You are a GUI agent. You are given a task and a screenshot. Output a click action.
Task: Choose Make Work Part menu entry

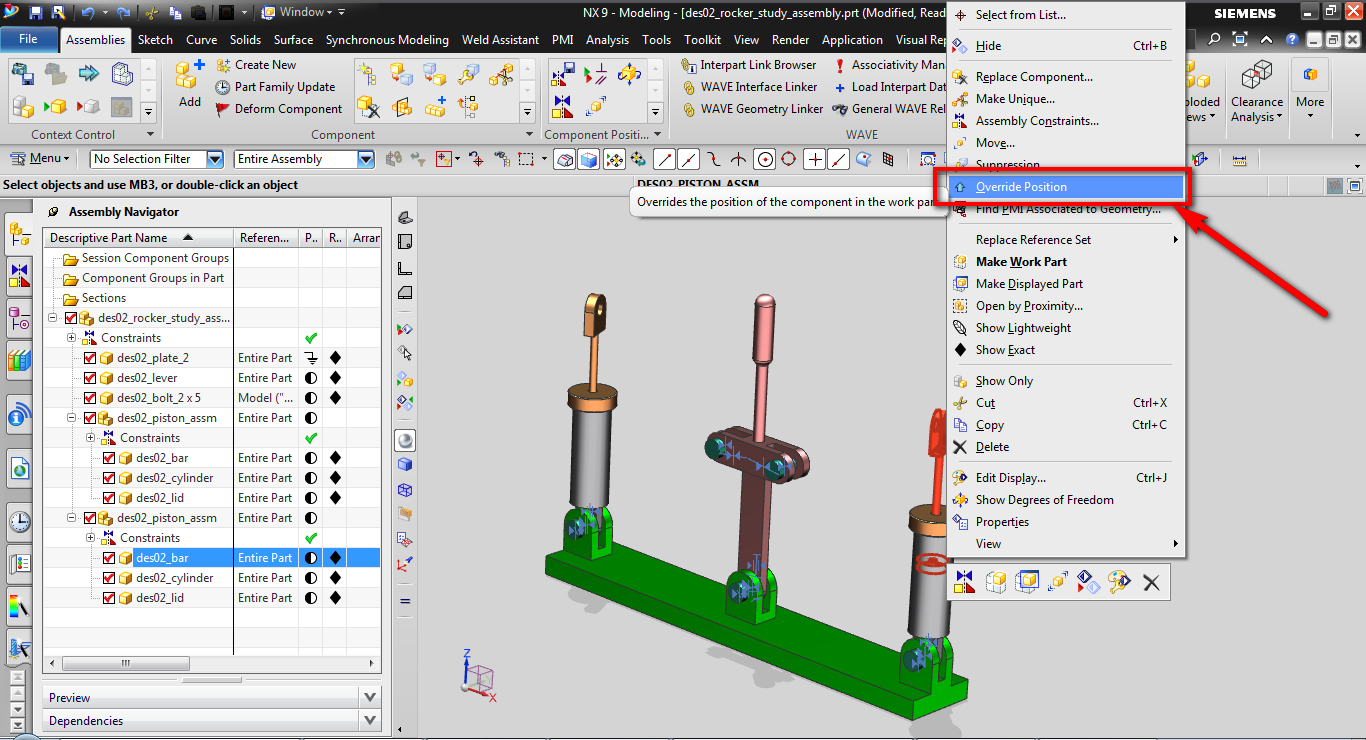click(x=1021, y=262)
